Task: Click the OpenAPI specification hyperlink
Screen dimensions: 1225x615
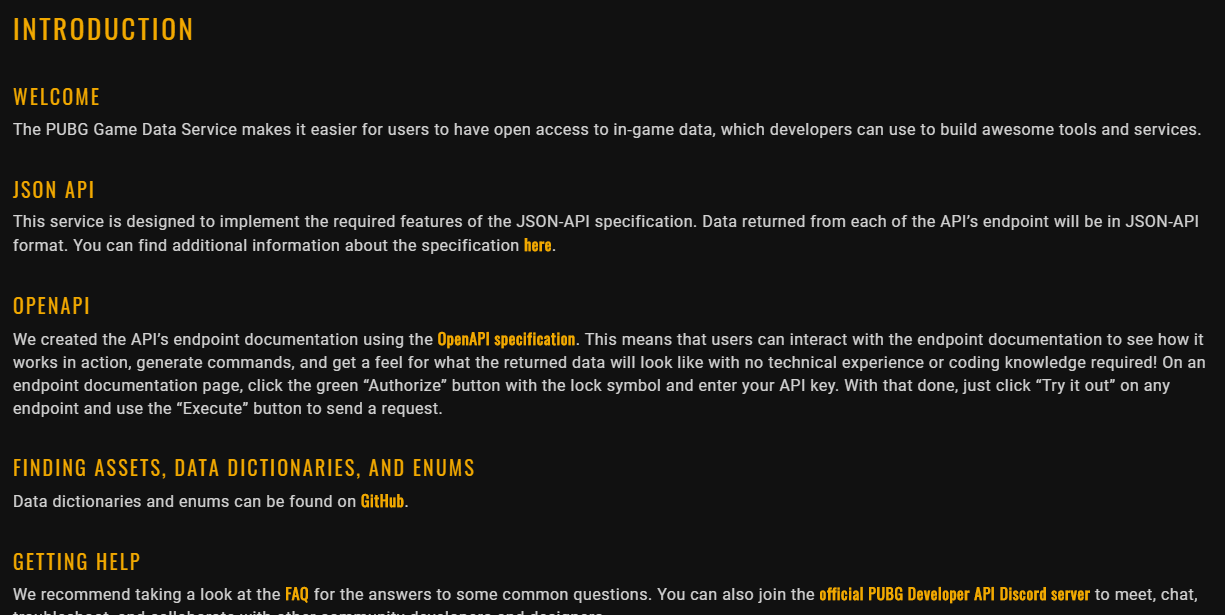Action: click(508, 339)
